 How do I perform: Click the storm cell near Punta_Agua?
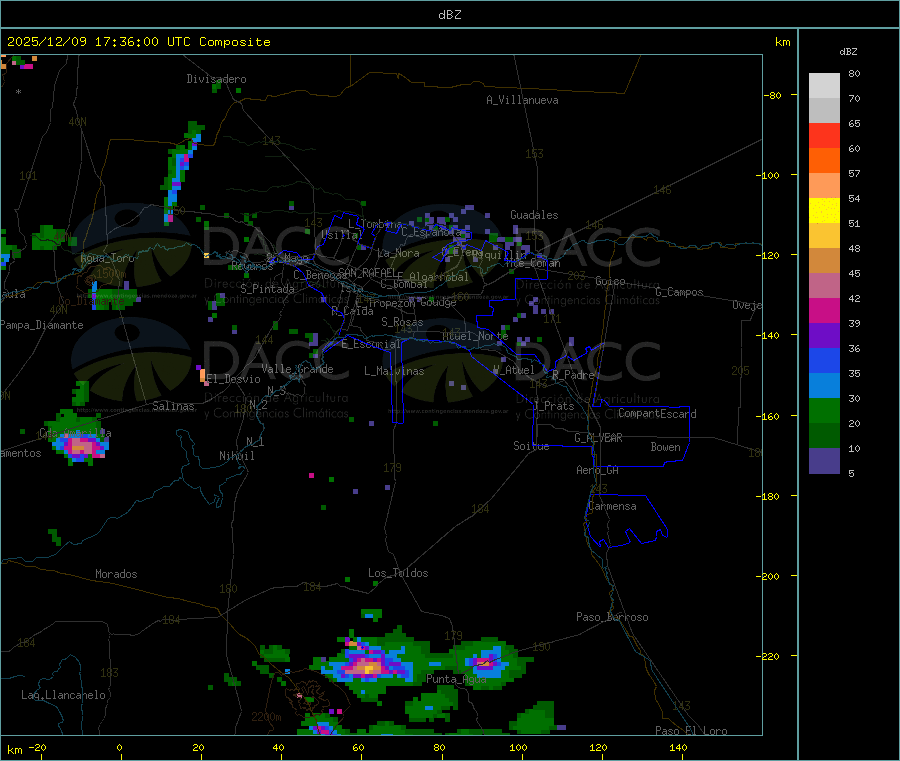[488, 662]
